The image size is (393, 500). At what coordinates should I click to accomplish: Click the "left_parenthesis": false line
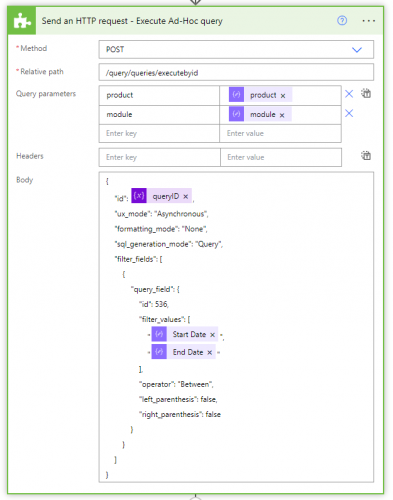tap(178, 399)
